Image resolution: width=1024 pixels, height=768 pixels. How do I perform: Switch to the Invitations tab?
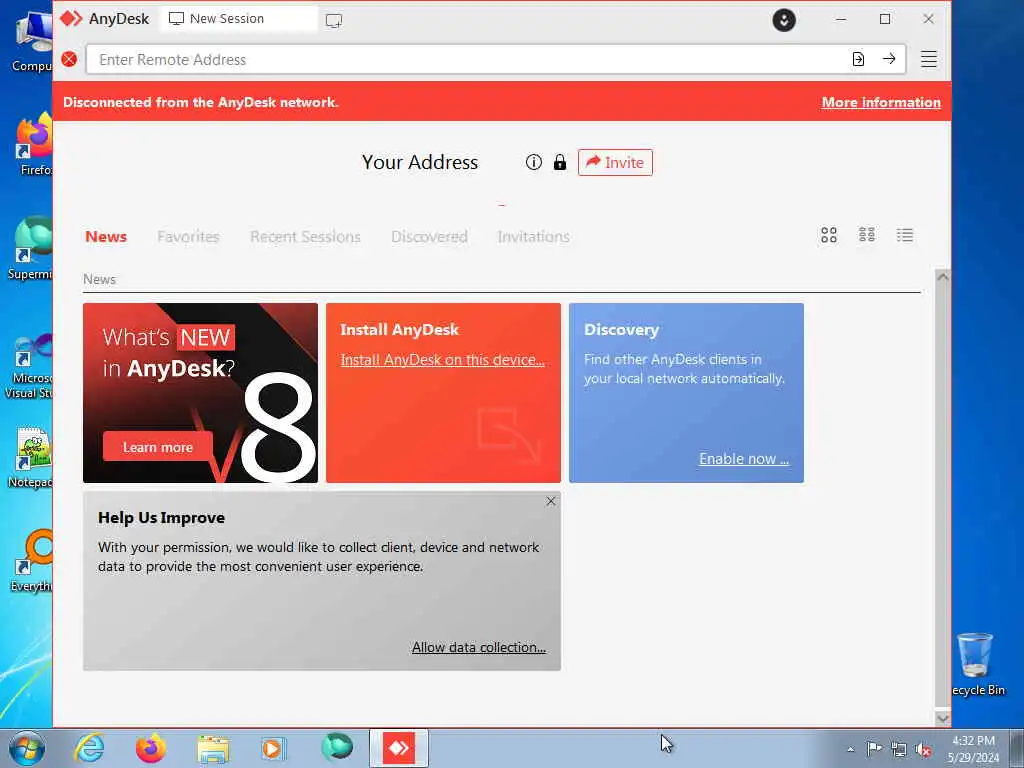pos(534,236)
